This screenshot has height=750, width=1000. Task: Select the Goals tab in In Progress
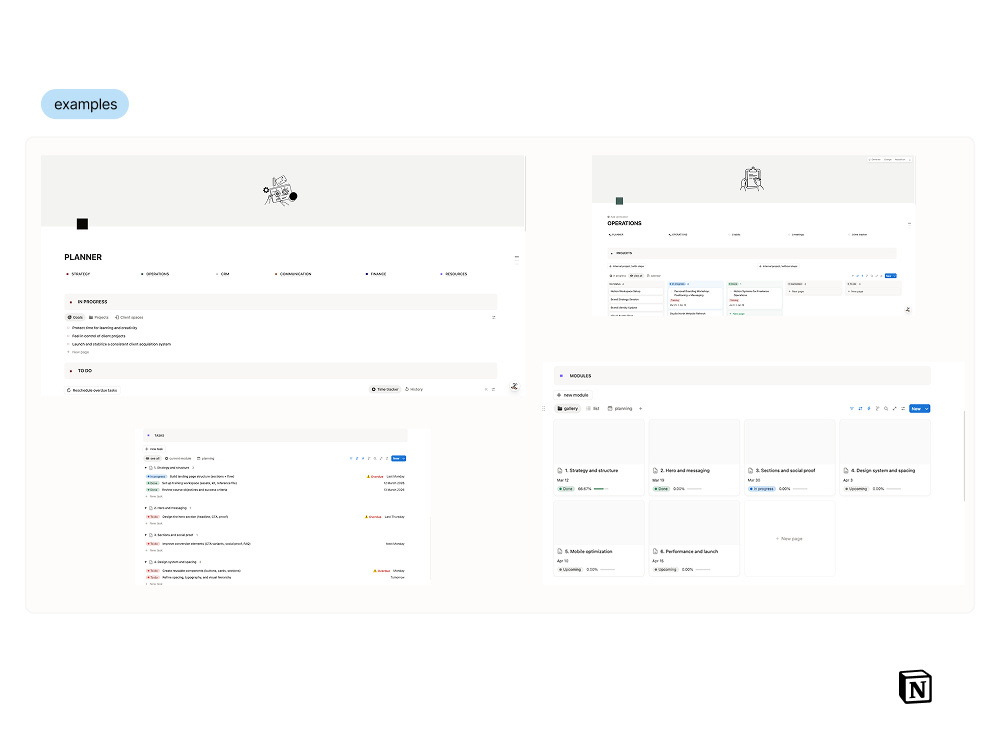[x=75, y=318]
